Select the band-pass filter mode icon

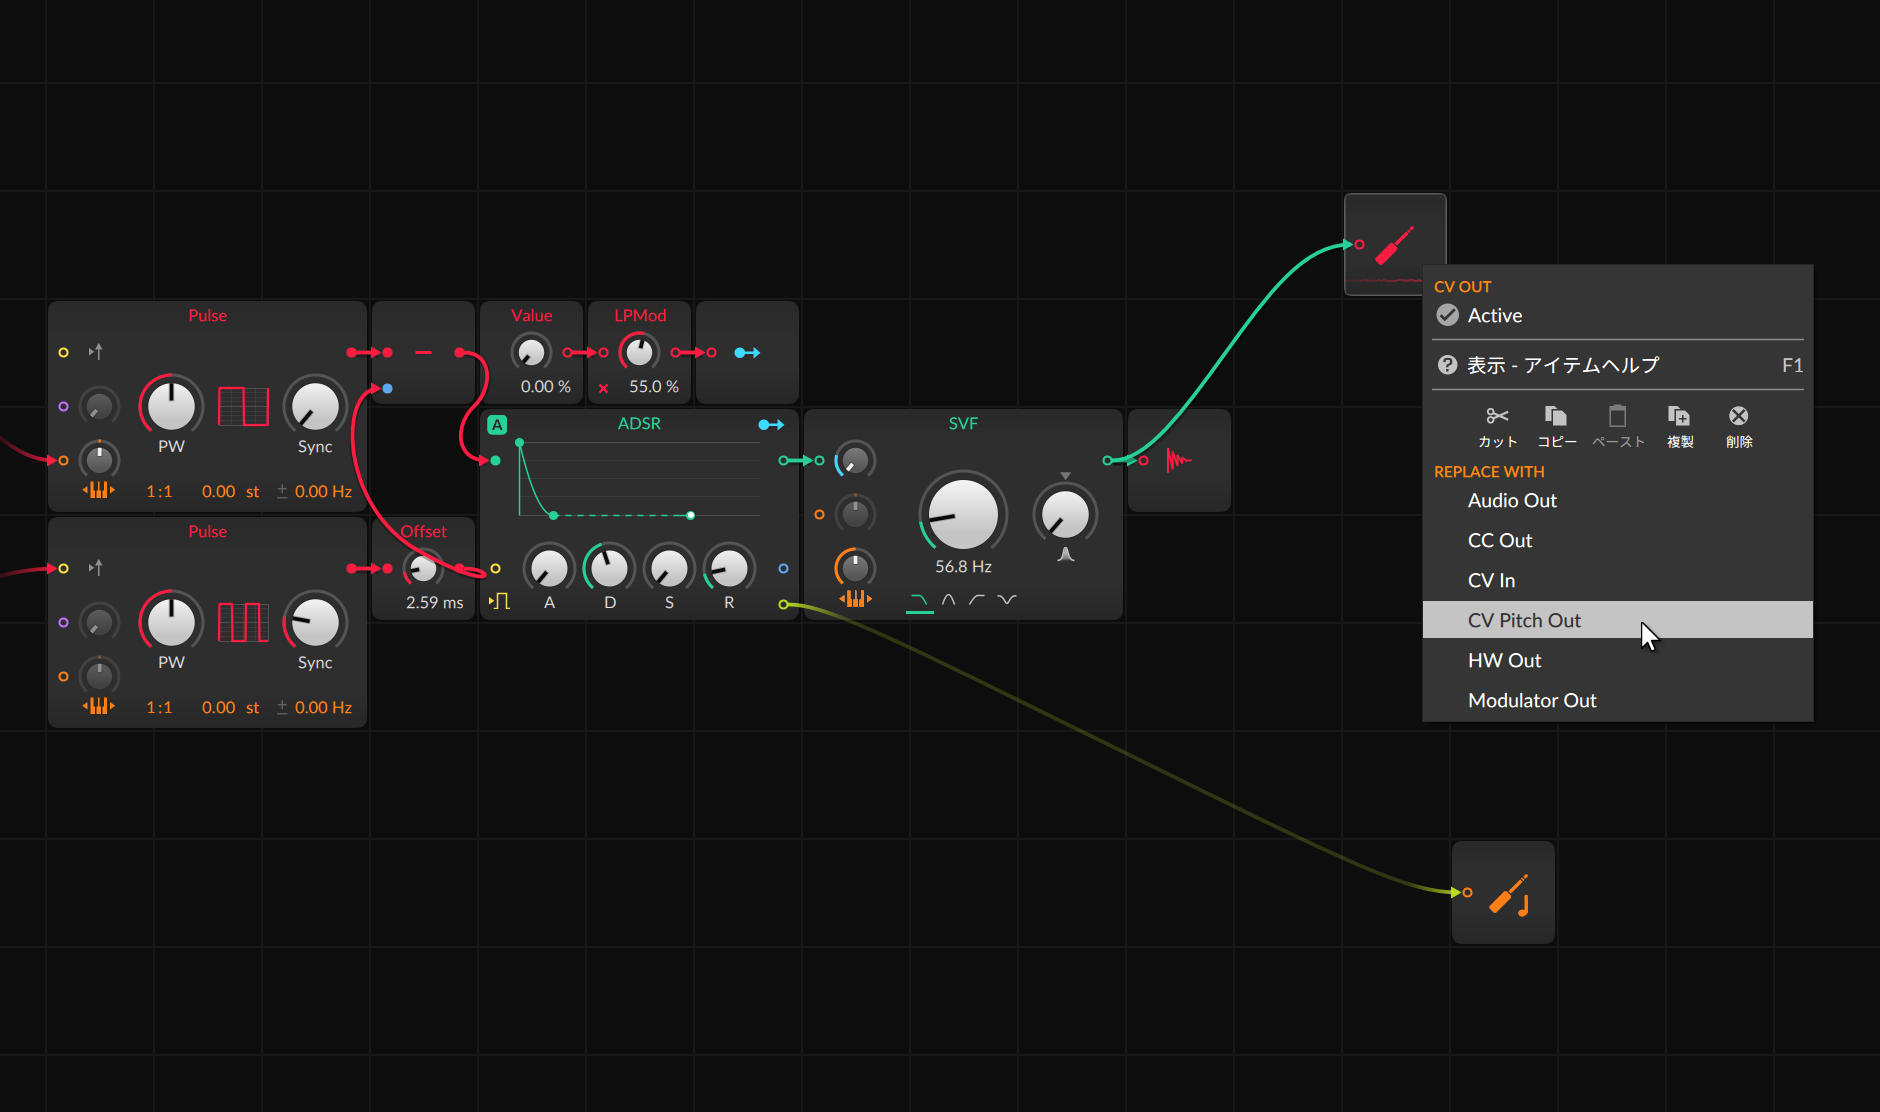click(x=948, y=600)
